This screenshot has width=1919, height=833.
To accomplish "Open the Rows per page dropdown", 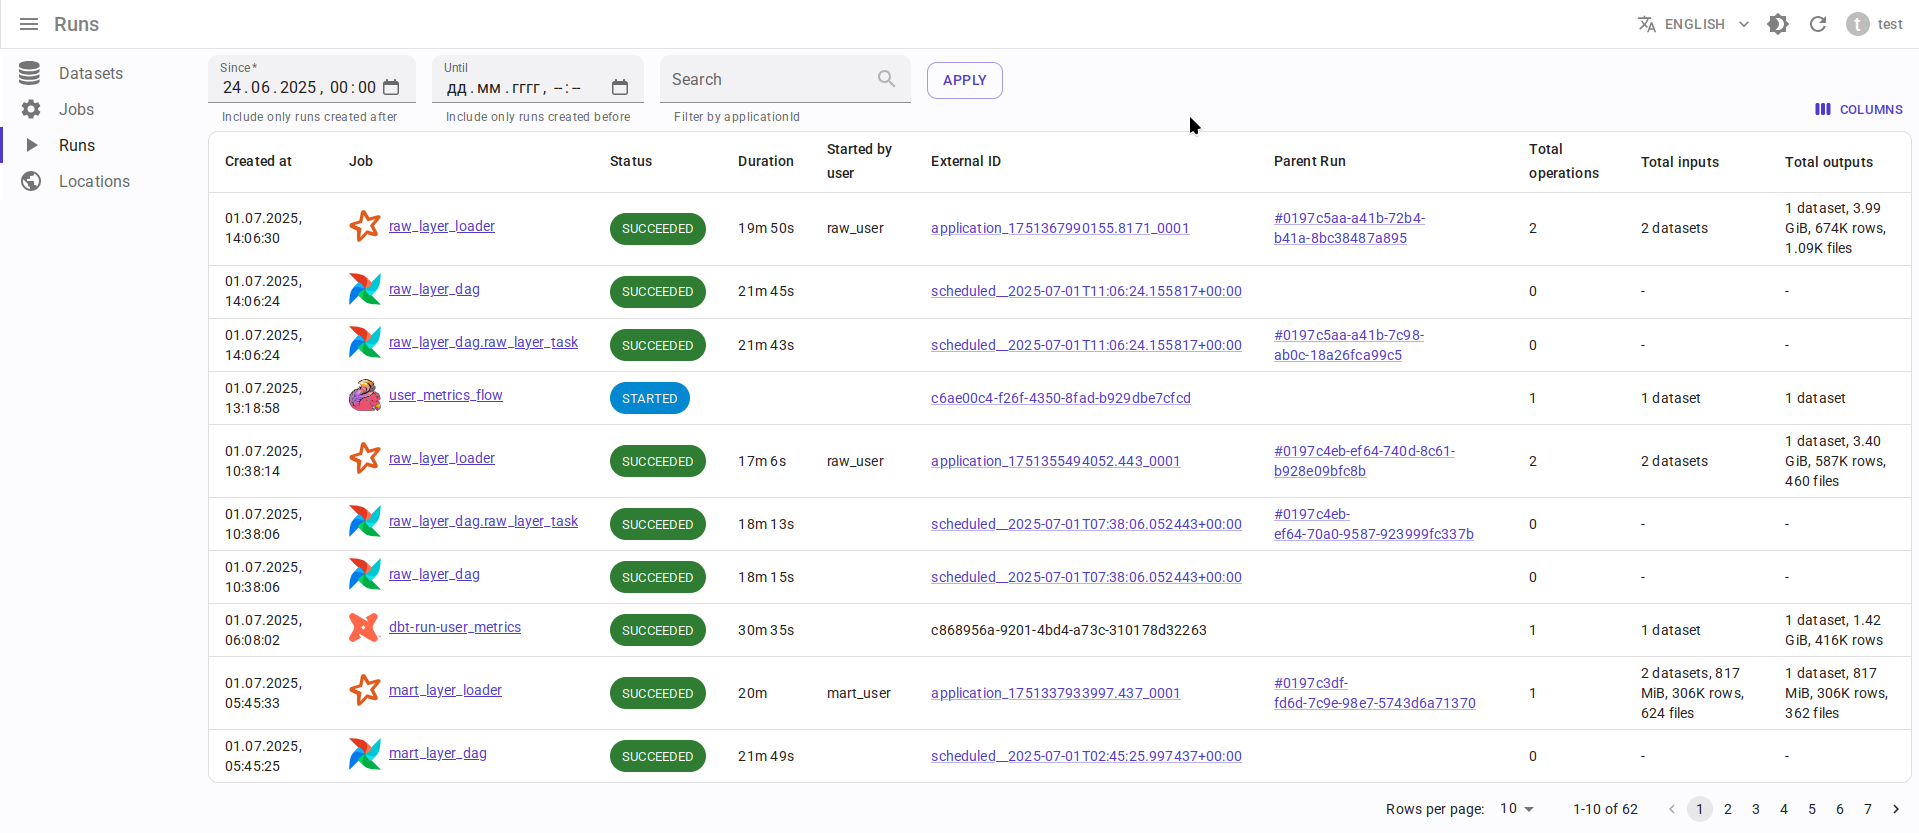I will click(1517, 809).
